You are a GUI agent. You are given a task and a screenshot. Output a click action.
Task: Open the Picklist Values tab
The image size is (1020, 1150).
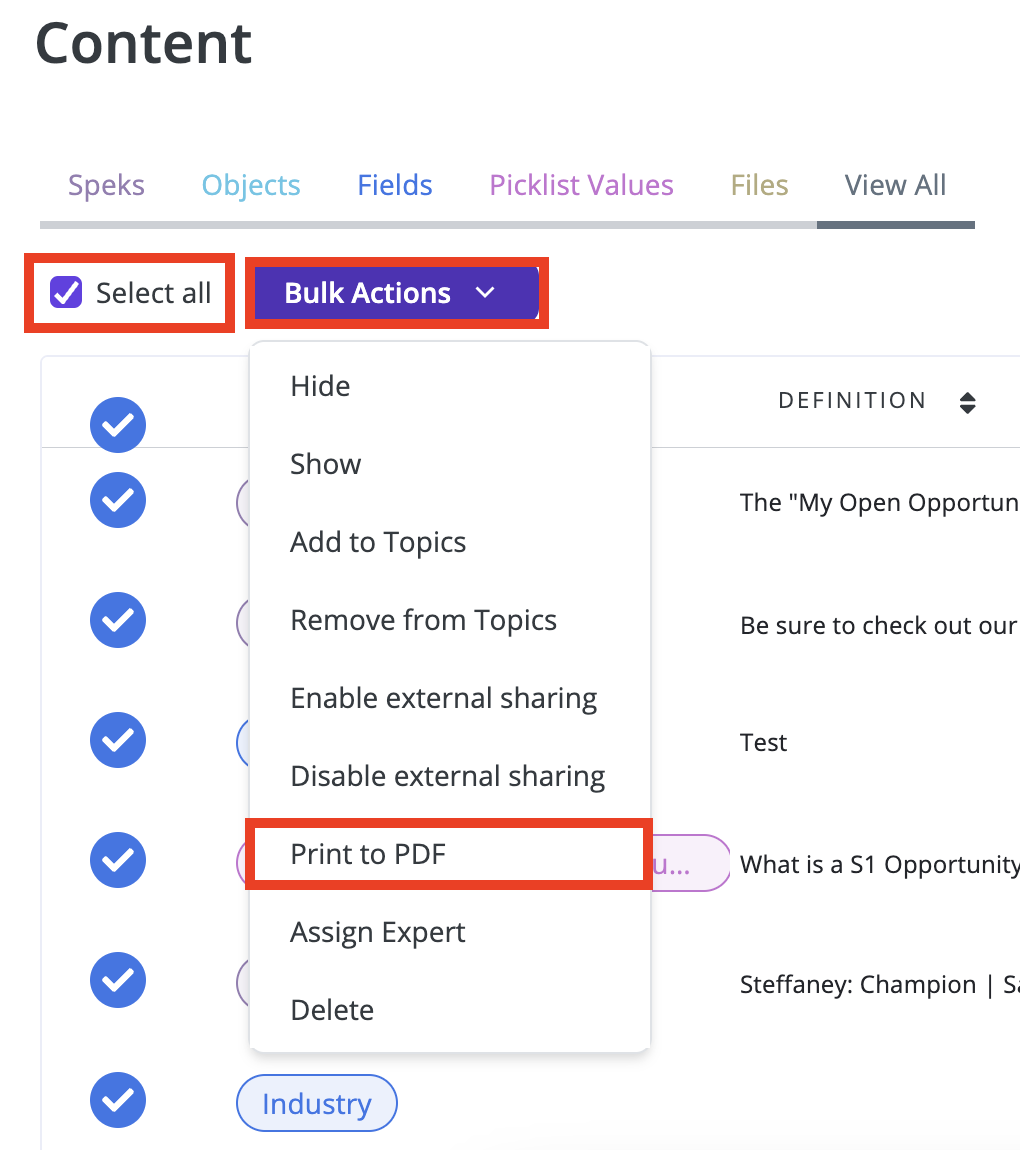click(x=581, y=185)
